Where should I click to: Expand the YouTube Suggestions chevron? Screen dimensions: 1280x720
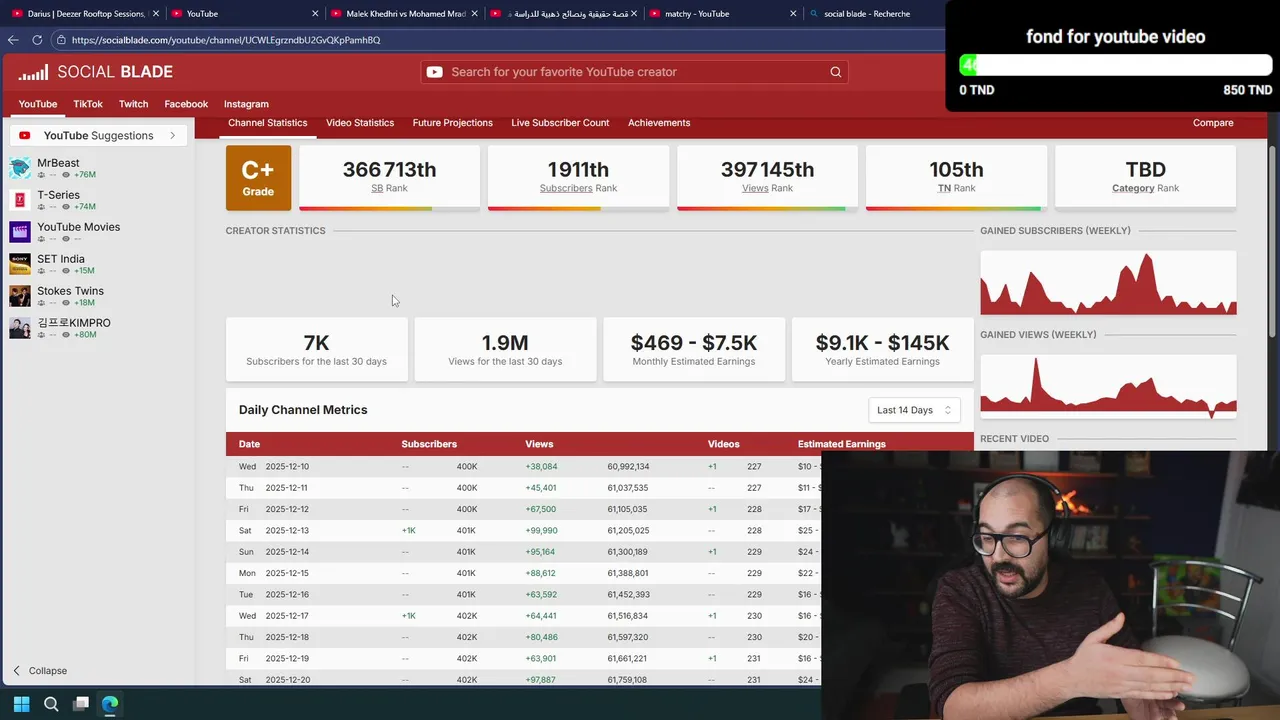pyautogui.click(x=172, y=136)
